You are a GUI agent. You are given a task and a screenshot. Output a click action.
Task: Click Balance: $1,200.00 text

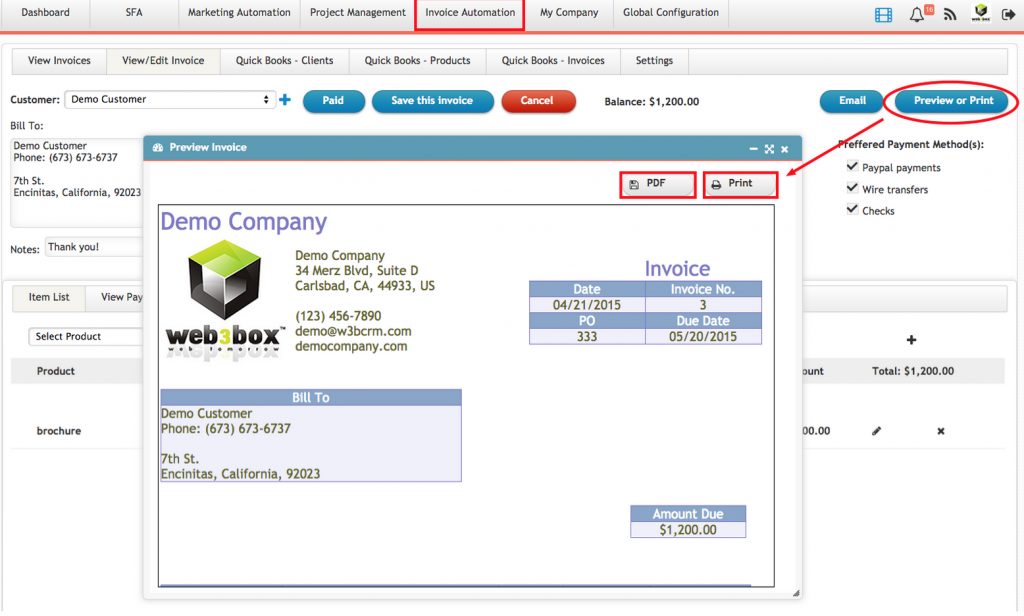[x=652, y=102]
